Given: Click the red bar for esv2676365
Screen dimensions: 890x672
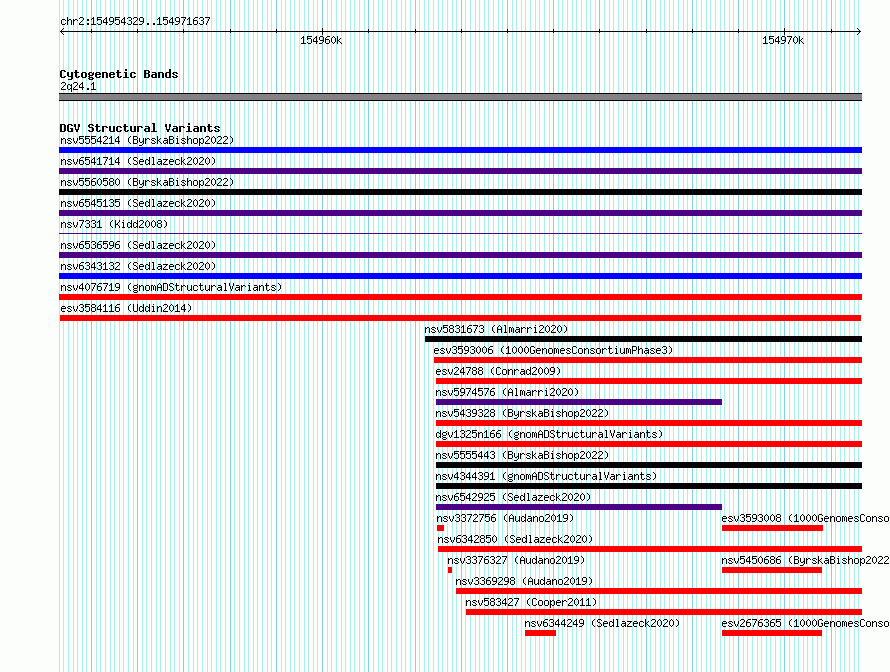Looking at the screenshot, I should click(x=772, y=633).
